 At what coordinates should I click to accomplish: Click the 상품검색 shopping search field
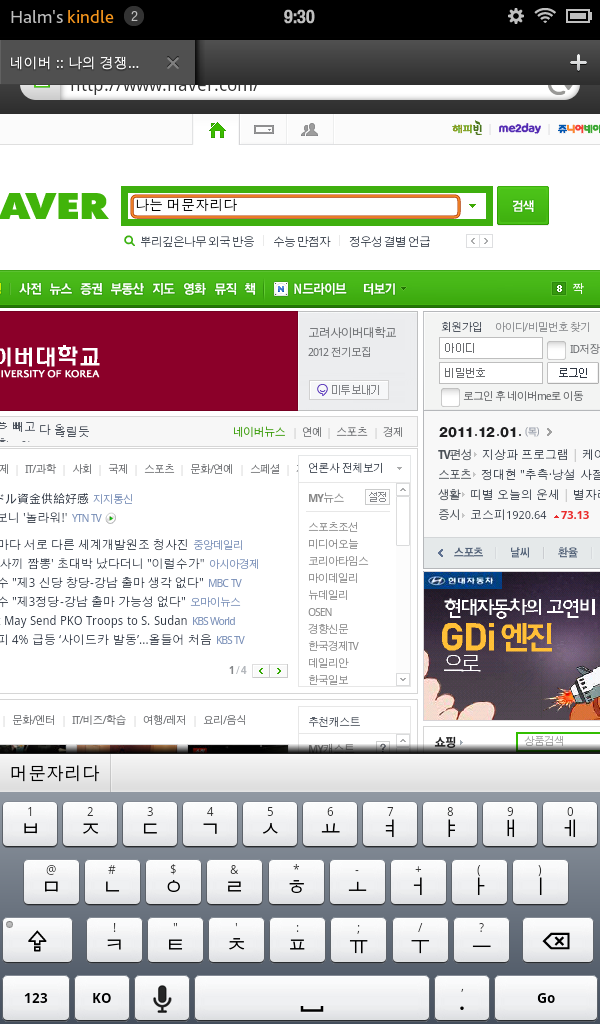(x=558, y=741)
